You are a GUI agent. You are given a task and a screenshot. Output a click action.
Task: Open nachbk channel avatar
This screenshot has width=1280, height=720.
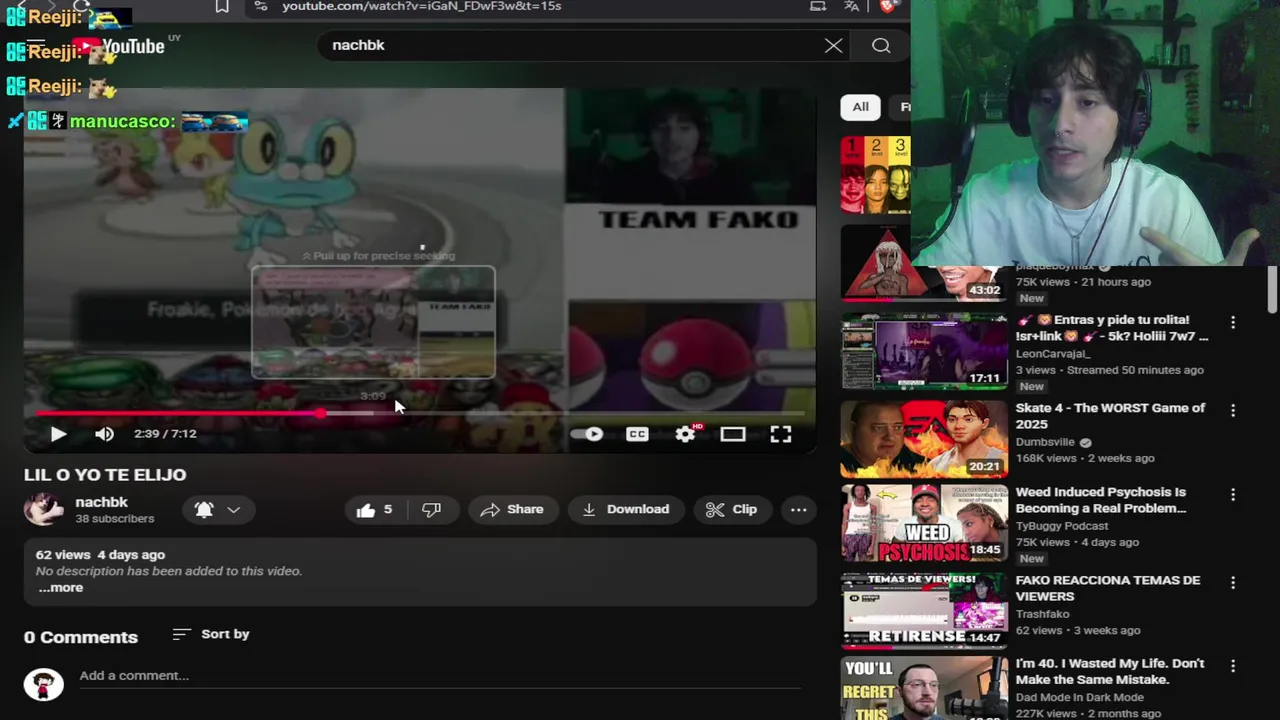click(44, 509)
